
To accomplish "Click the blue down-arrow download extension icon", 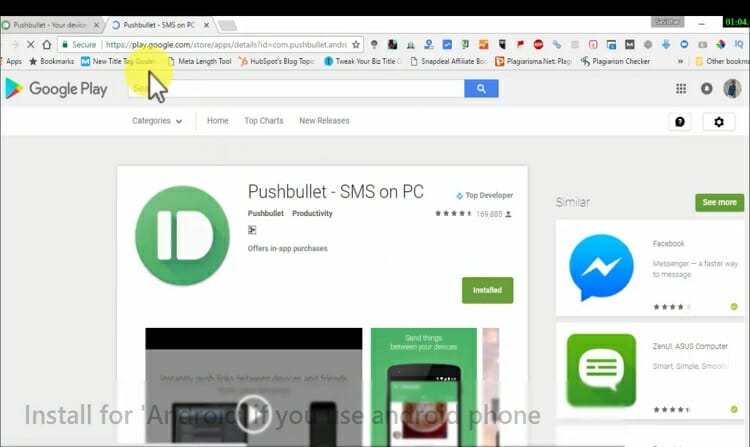I will pyautogui.click(x=666, y=44).
